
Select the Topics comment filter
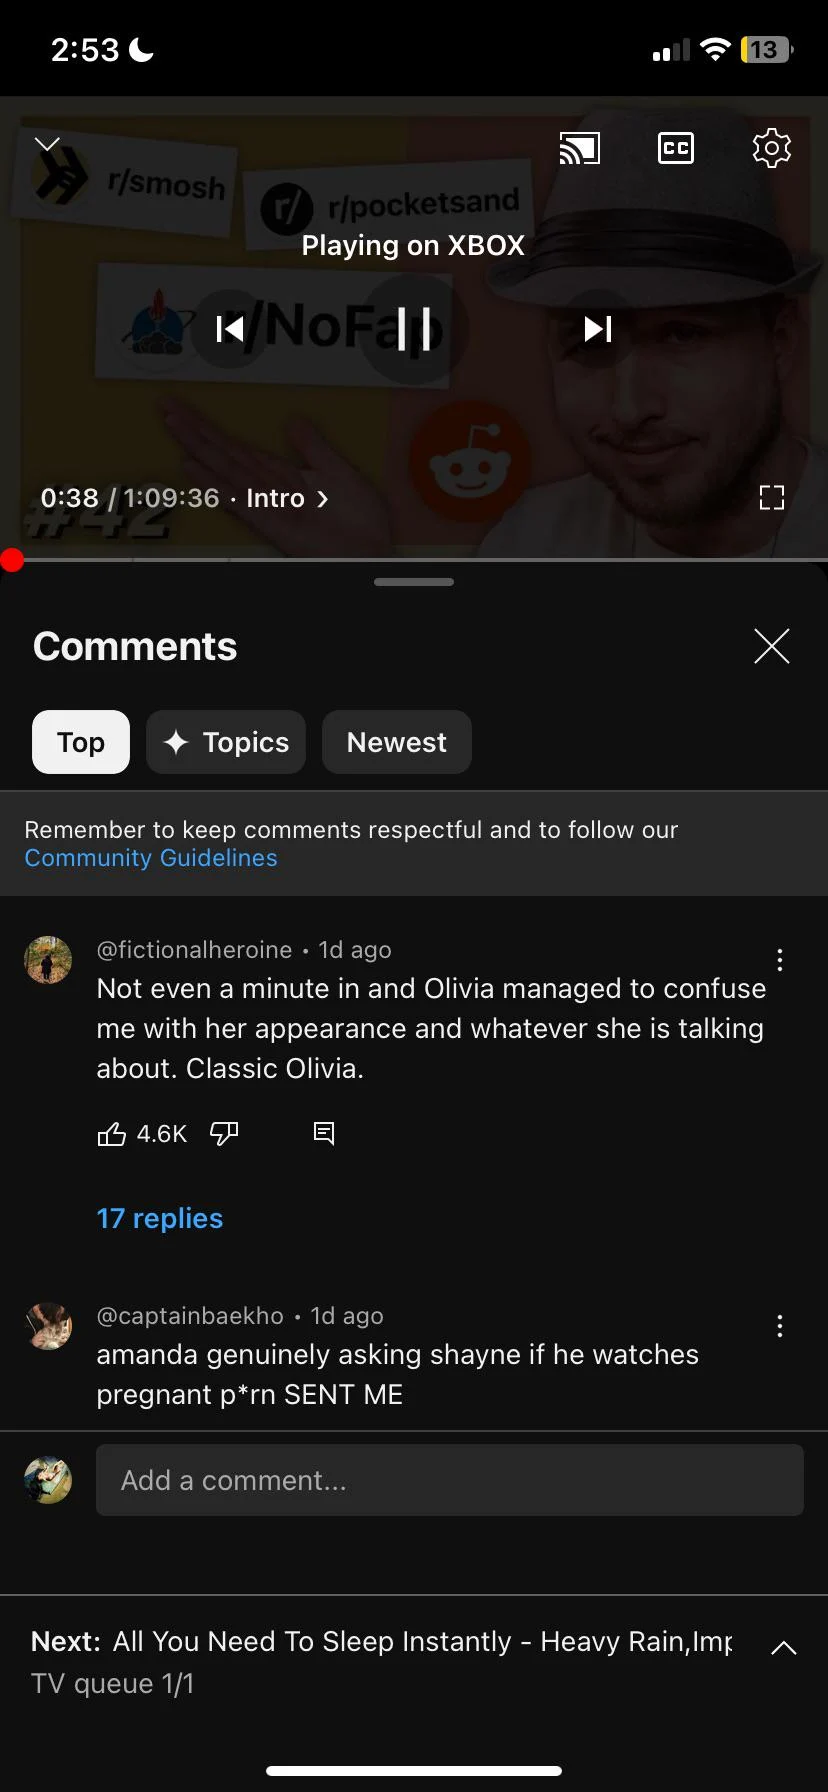click(225, 742)
